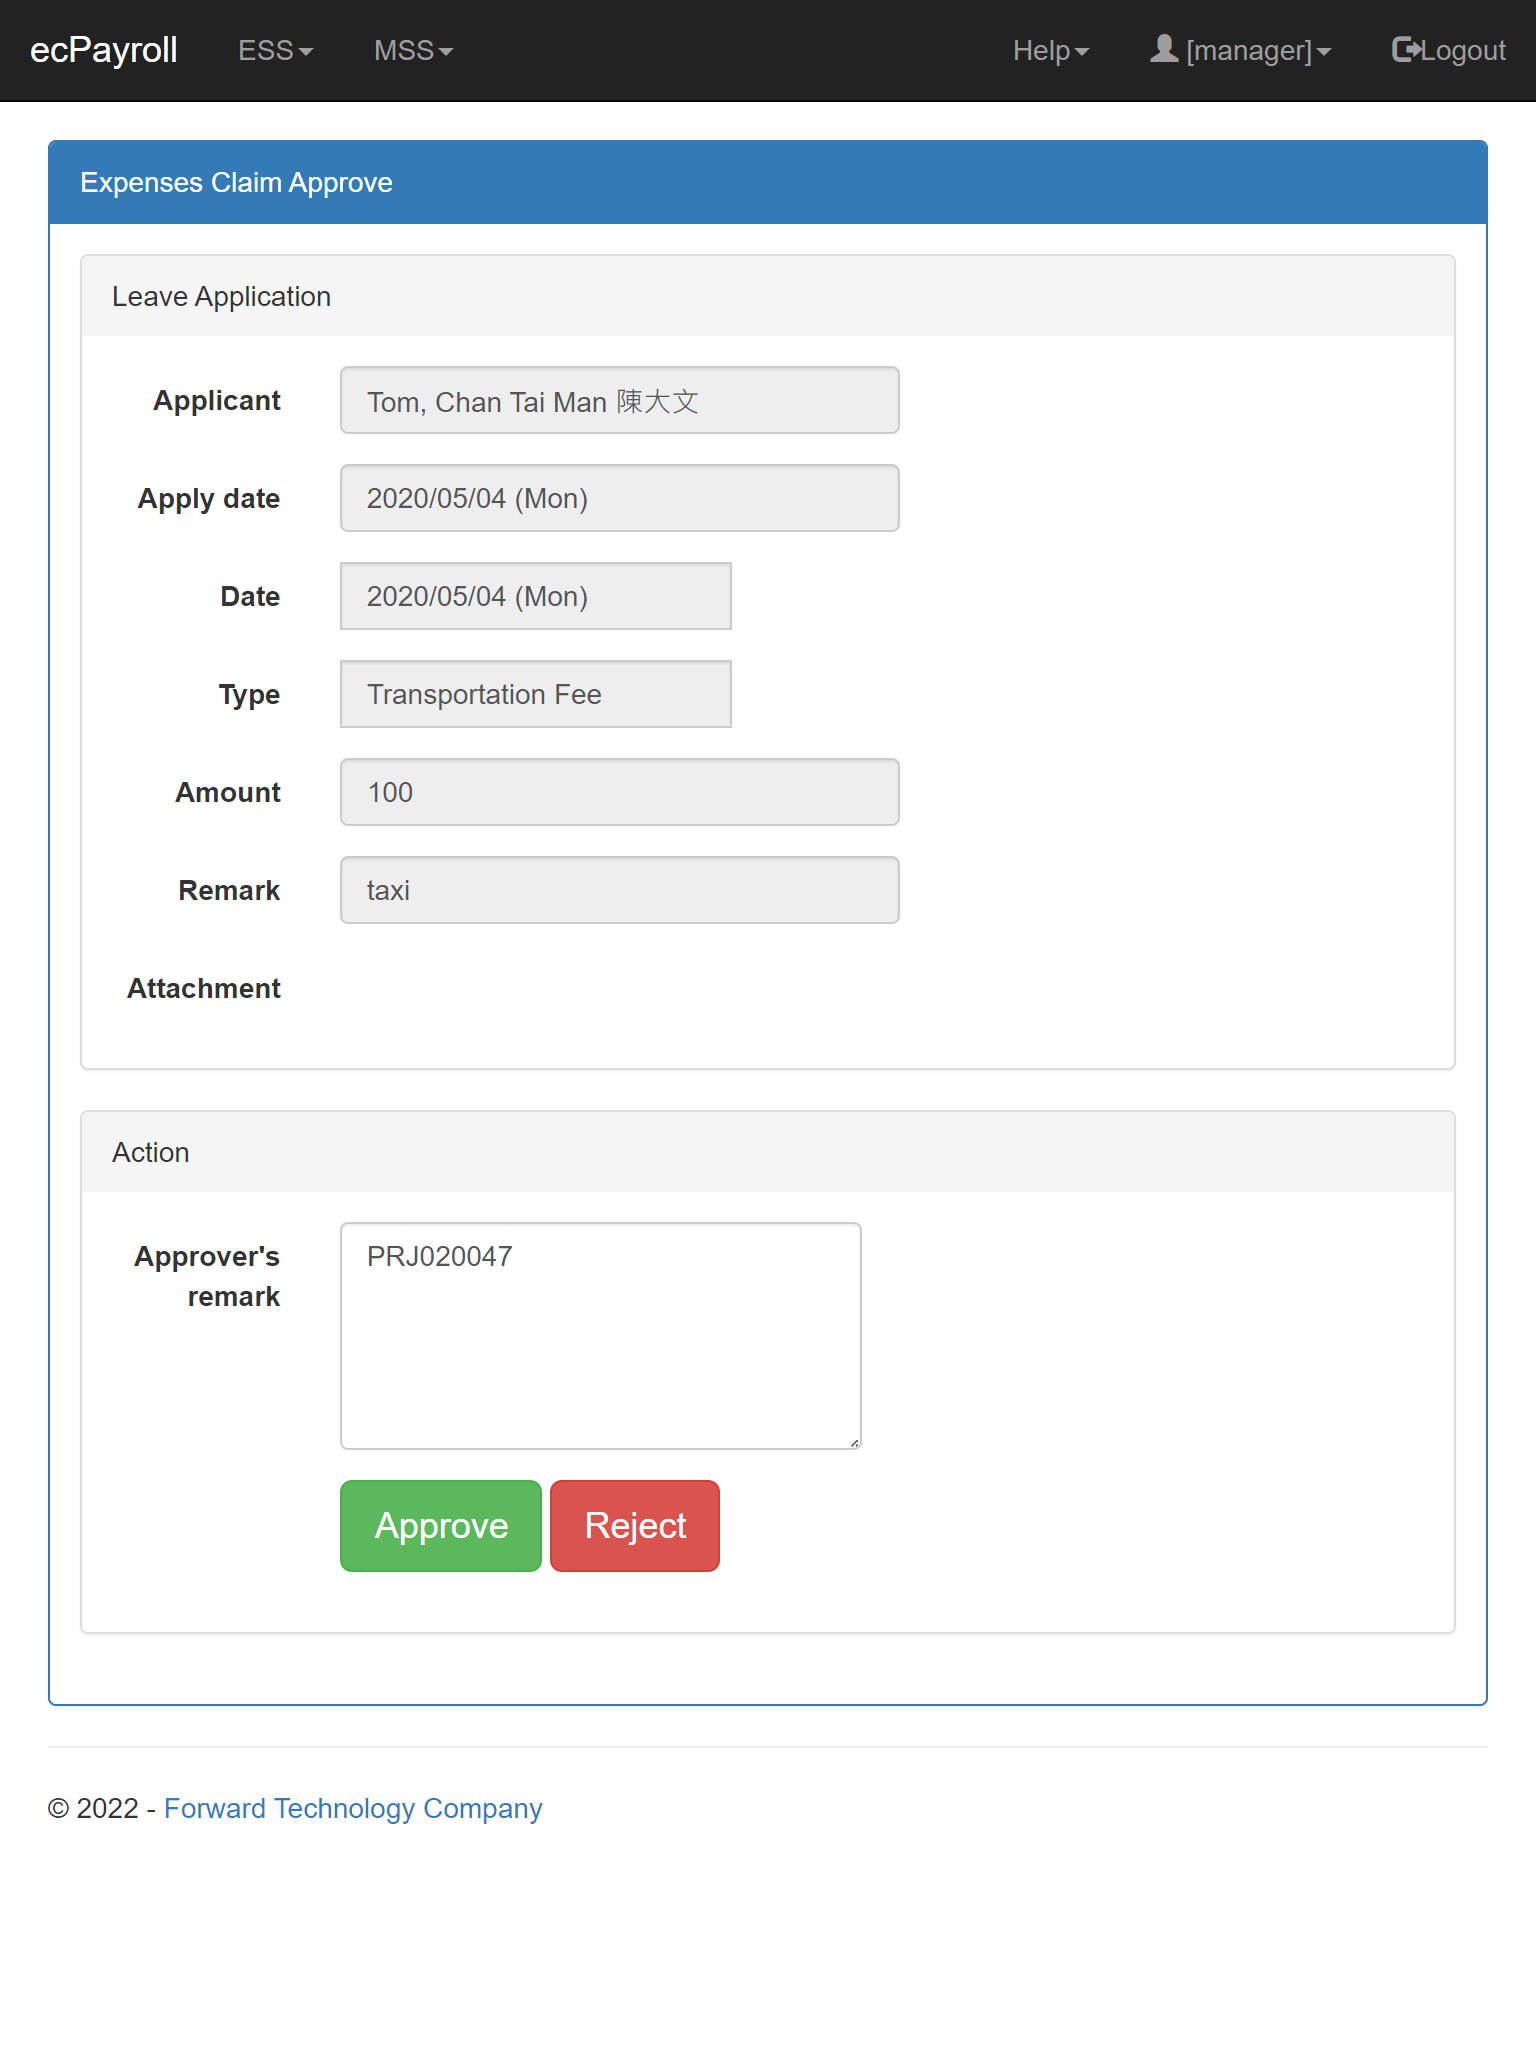This screenshot has width=1536, height=2048.
Task: Focus the Approver's remark text area
Action: click(x=601, y=1336)
